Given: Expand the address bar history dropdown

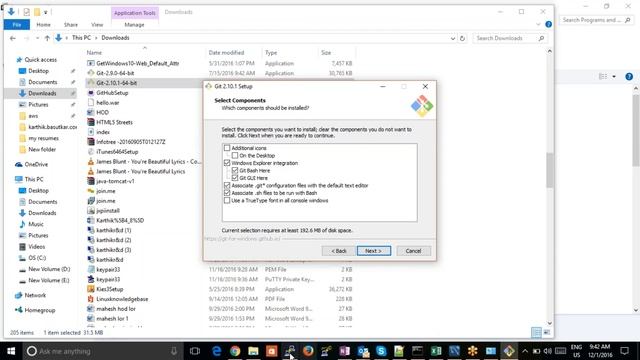Looking at the screenshot, I should (x=453, y=38).
